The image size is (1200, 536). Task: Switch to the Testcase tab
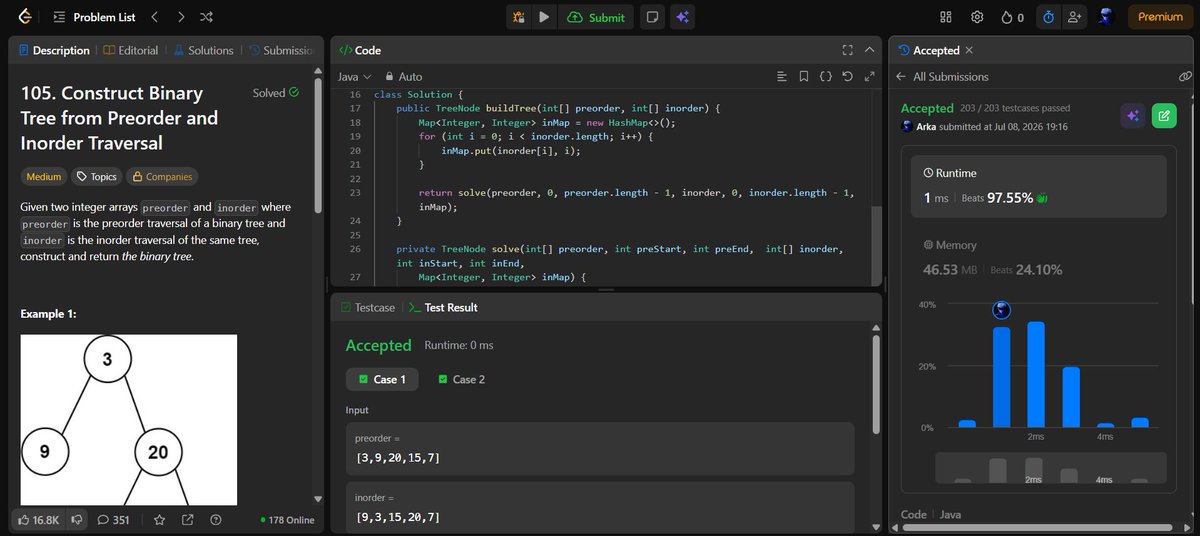pyautogui.click(x=368, y=308)
